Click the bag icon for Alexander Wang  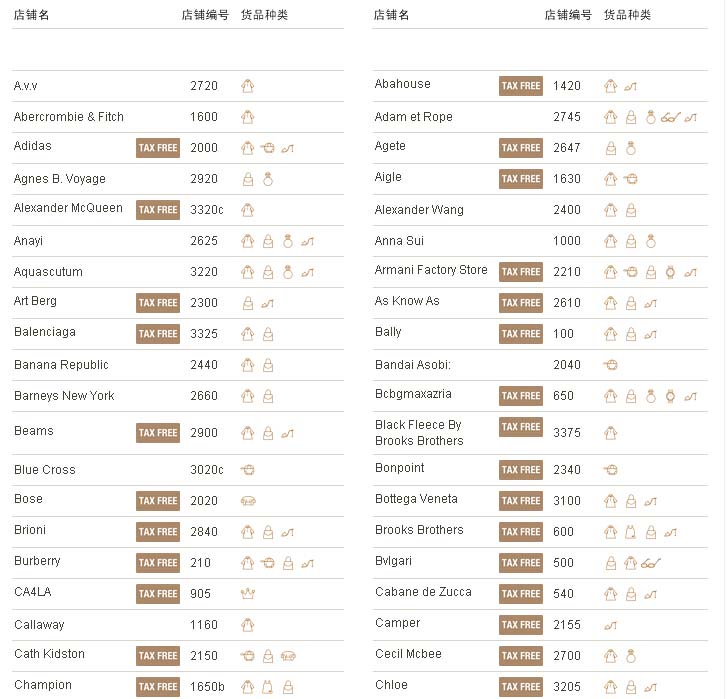[631, 211]
